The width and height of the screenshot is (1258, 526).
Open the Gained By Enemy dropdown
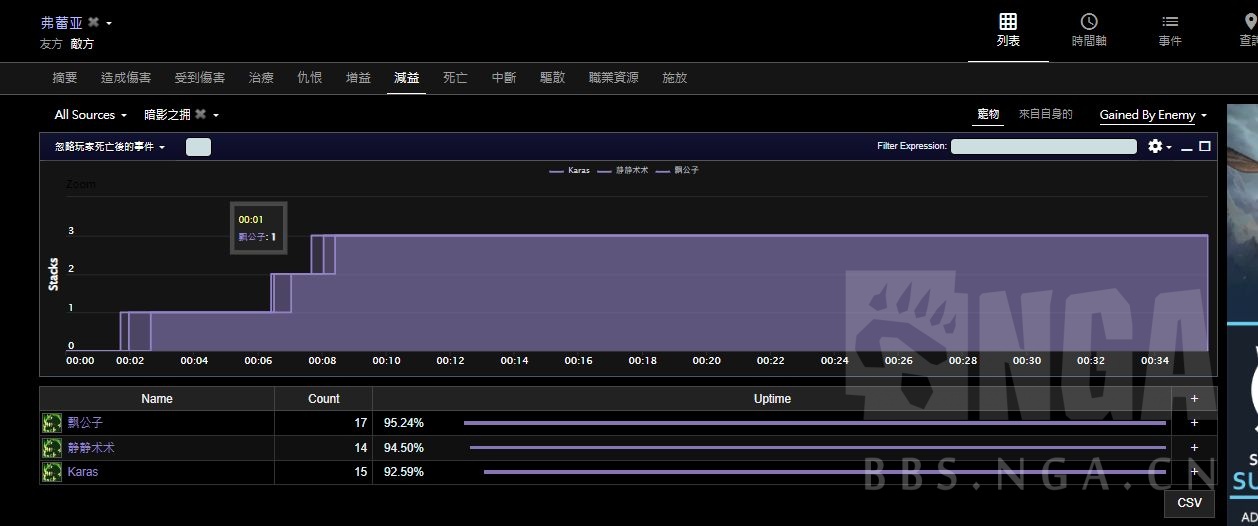[1153, 115]
